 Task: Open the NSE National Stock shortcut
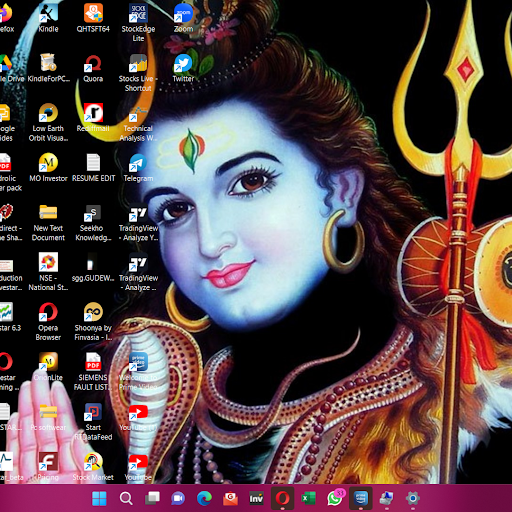tap(48, 272)
